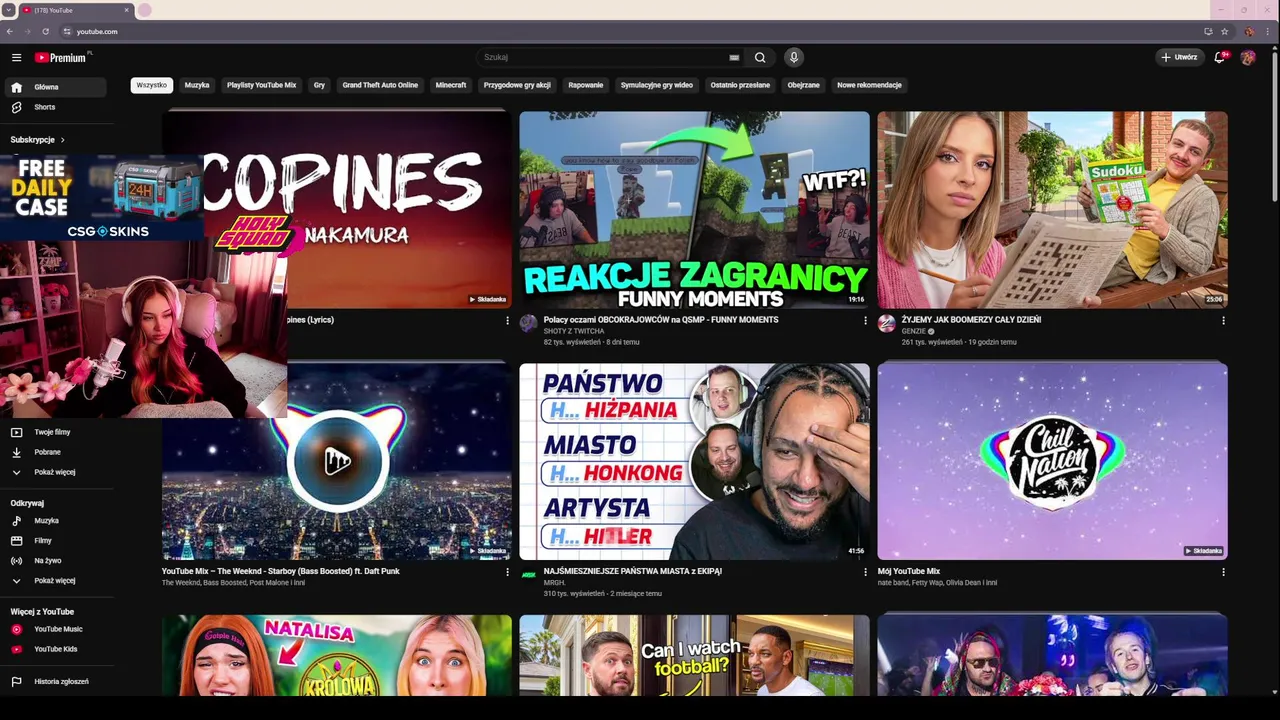Open ŻYJEMY JAK BOOMERZY CAŁY DZIEŃ title
This screenshot has height=720, width=1280.
point(971,320)
